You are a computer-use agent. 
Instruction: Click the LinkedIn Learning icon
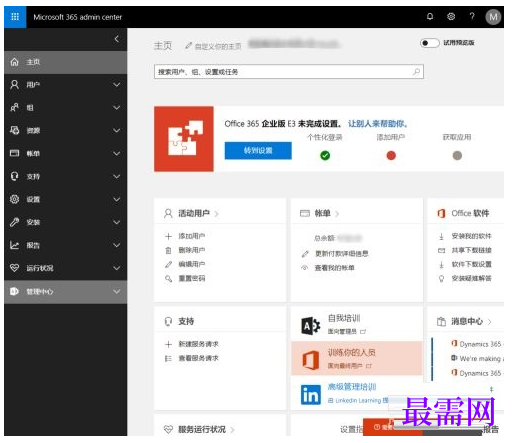pyautogui.click(x=311, y=395)
